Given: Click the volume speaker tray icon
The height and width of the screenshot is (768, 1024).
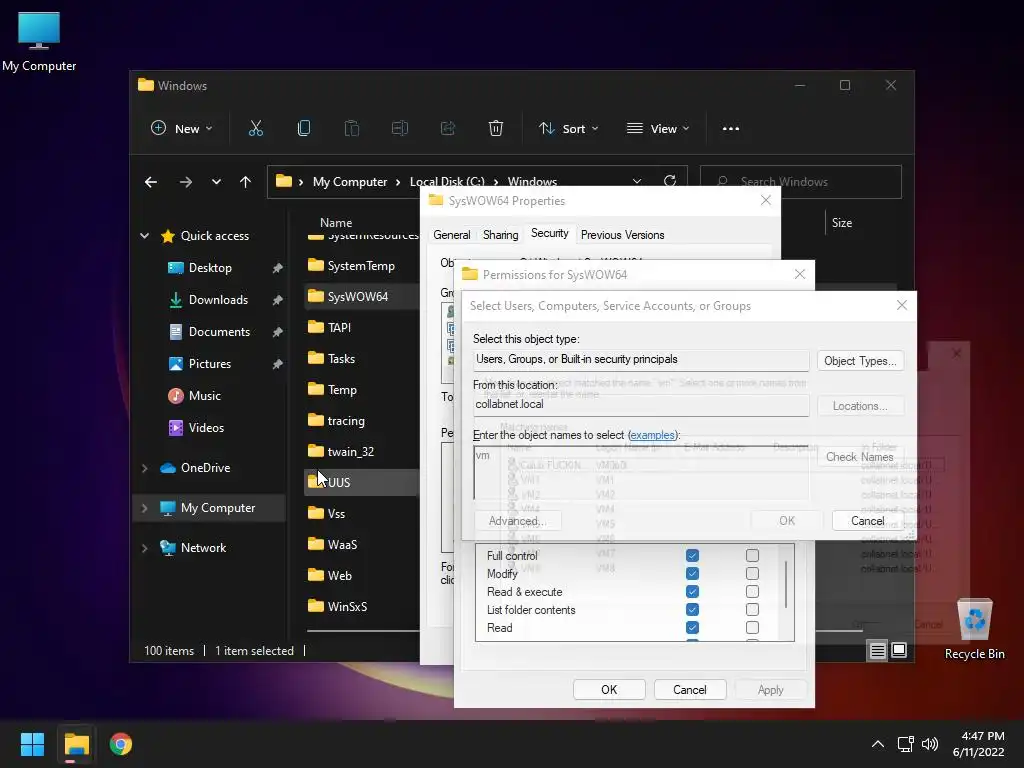Looking at the screenshot, I should (930, 744).
